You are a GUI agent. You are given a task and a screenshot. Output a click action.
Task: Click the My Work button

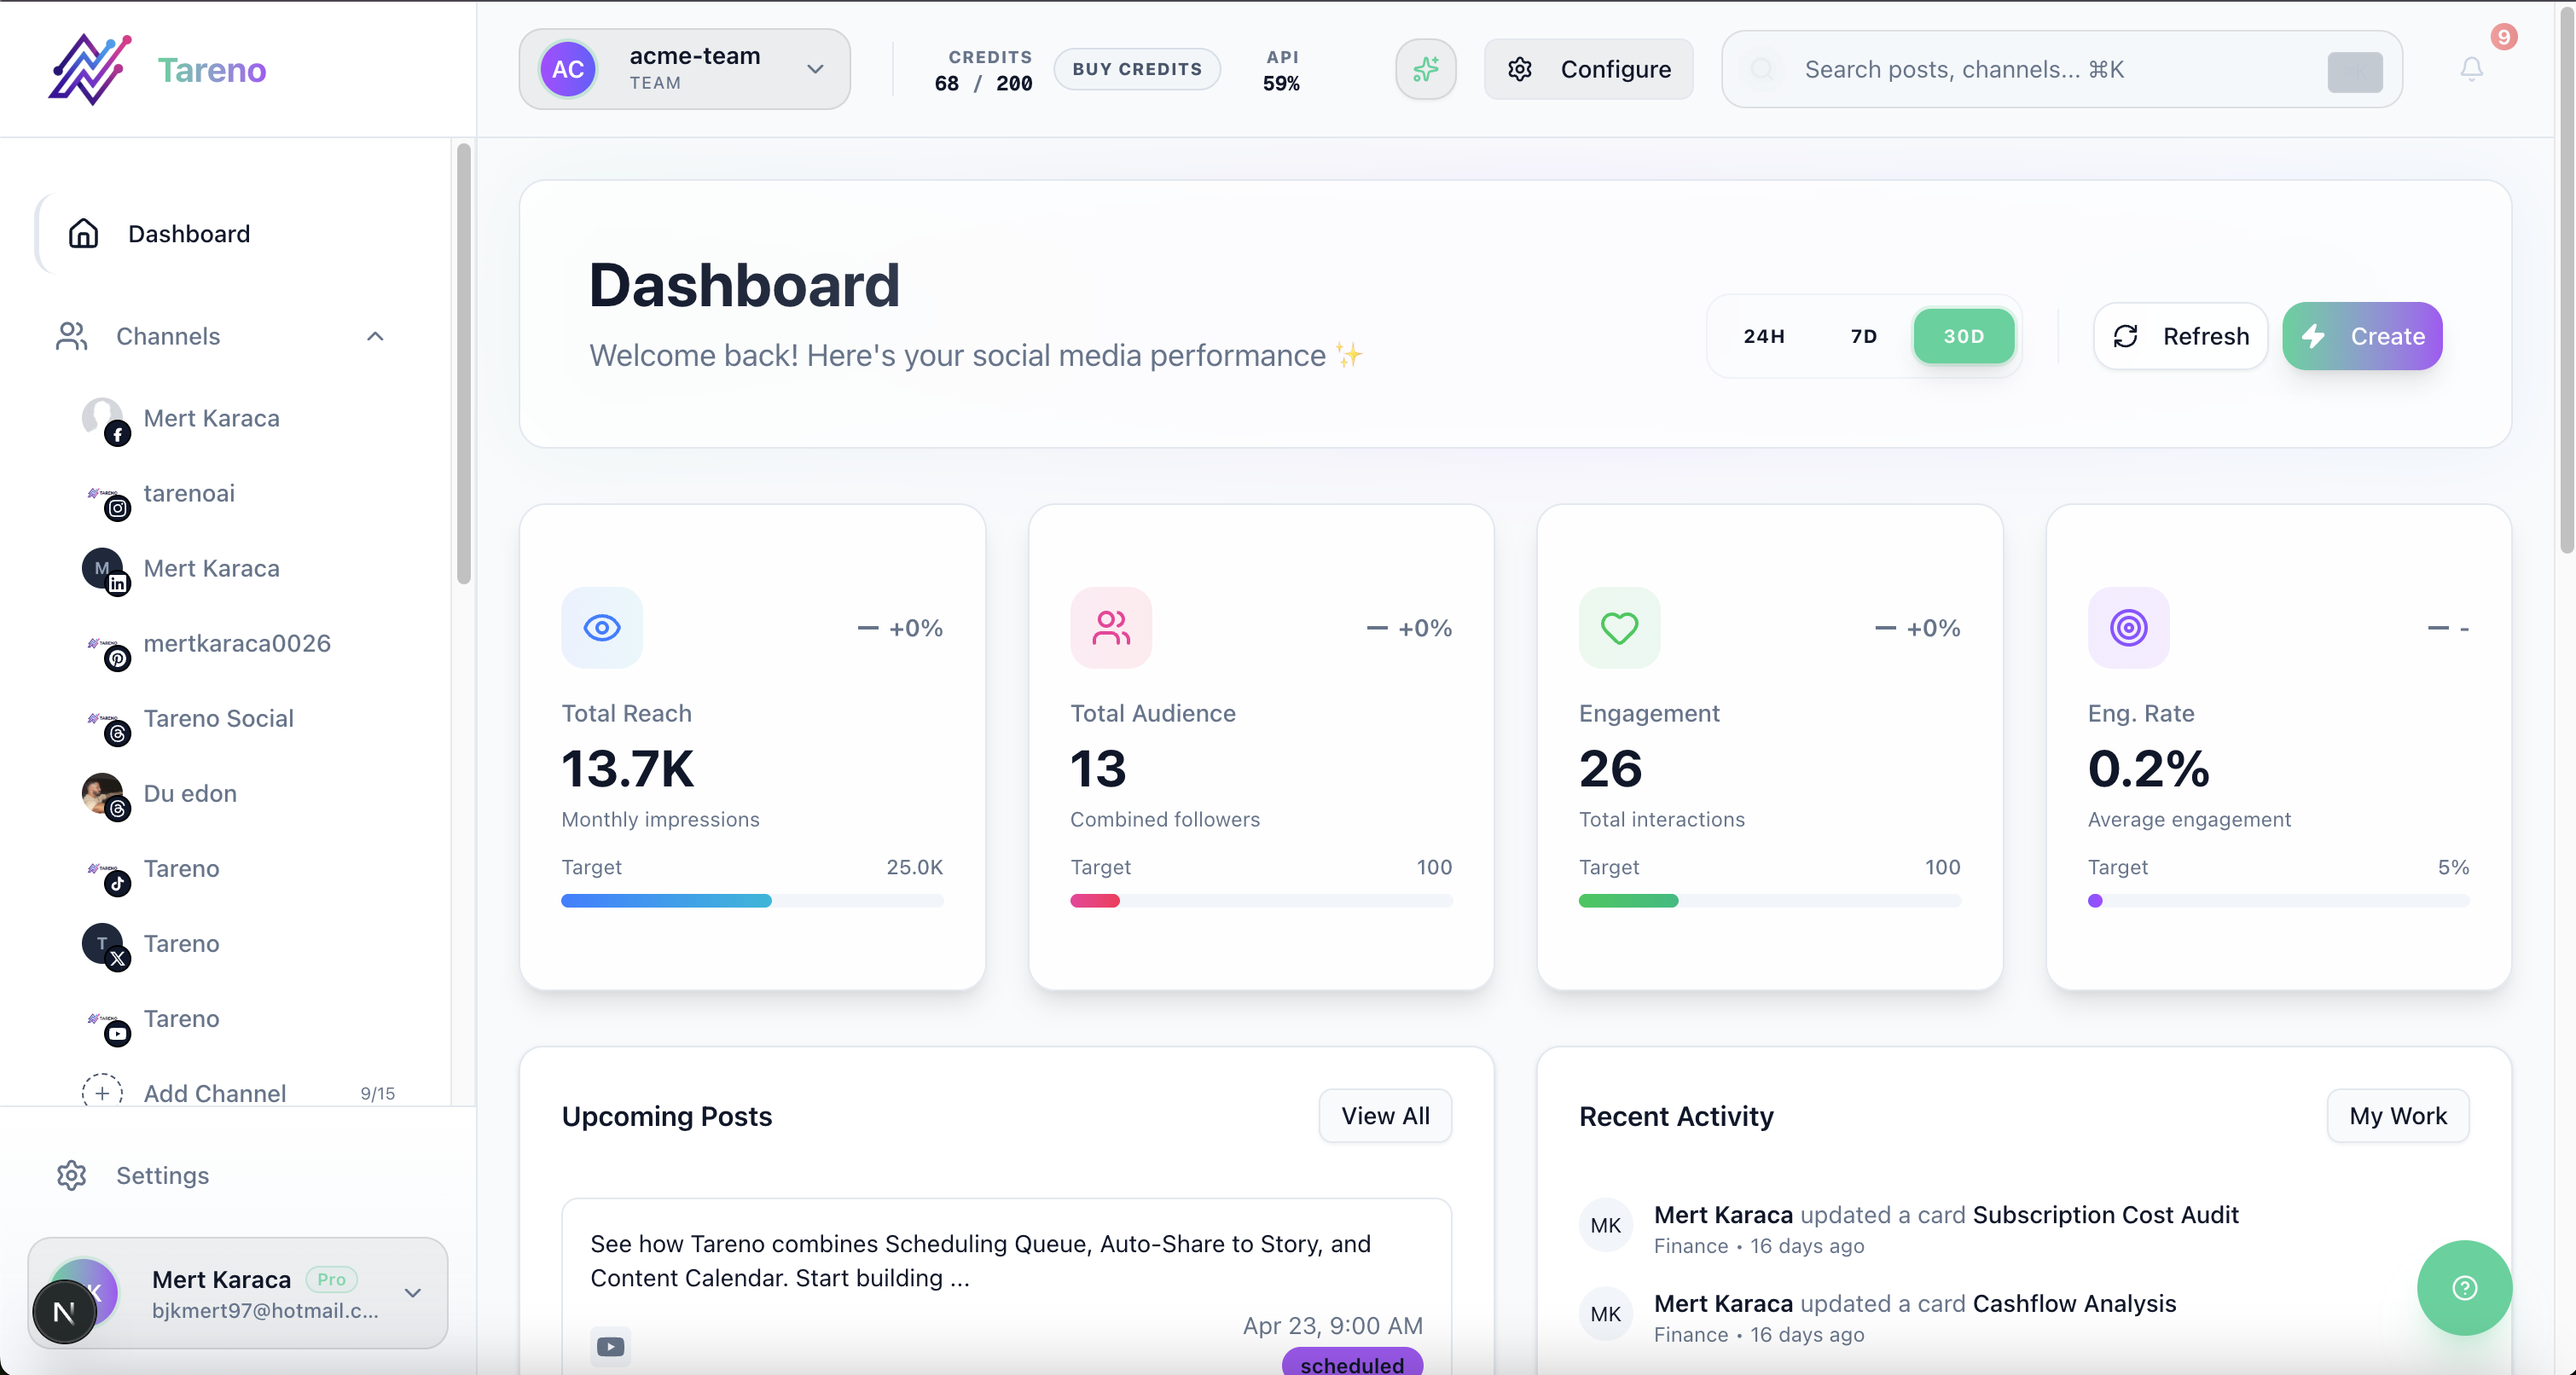(x=2398, y=1115)
